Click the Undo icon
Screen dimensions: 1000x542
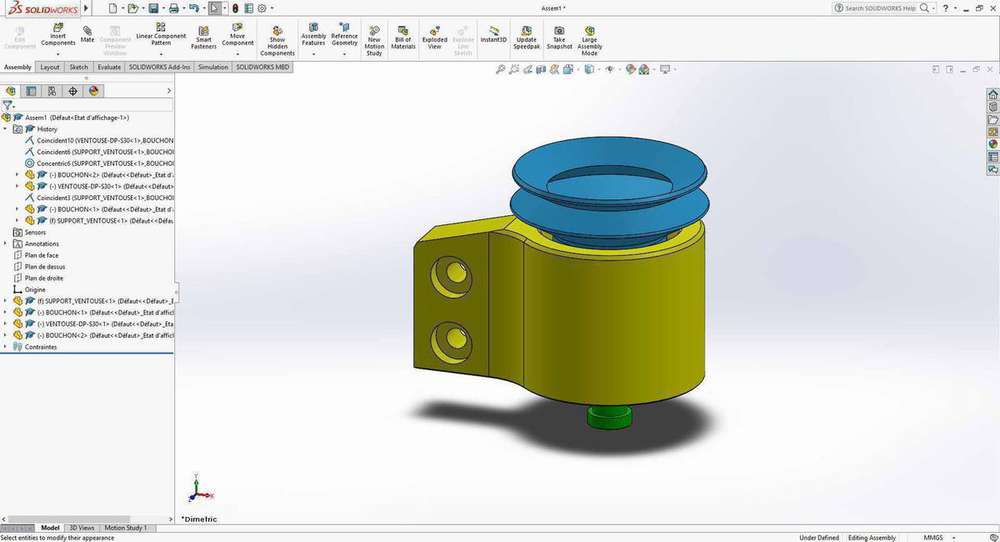click(194, 8)
